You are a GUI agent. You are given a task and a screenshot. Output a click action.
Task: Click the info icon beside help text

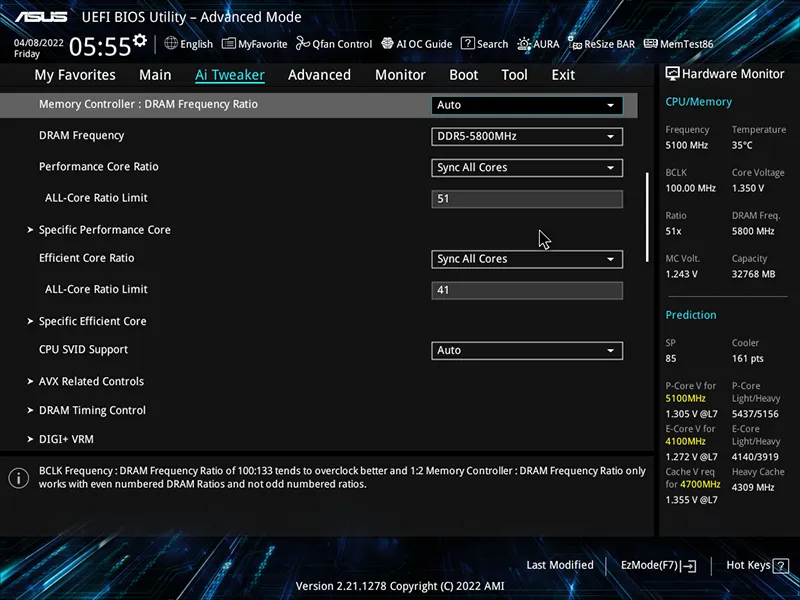click(19, 478)
